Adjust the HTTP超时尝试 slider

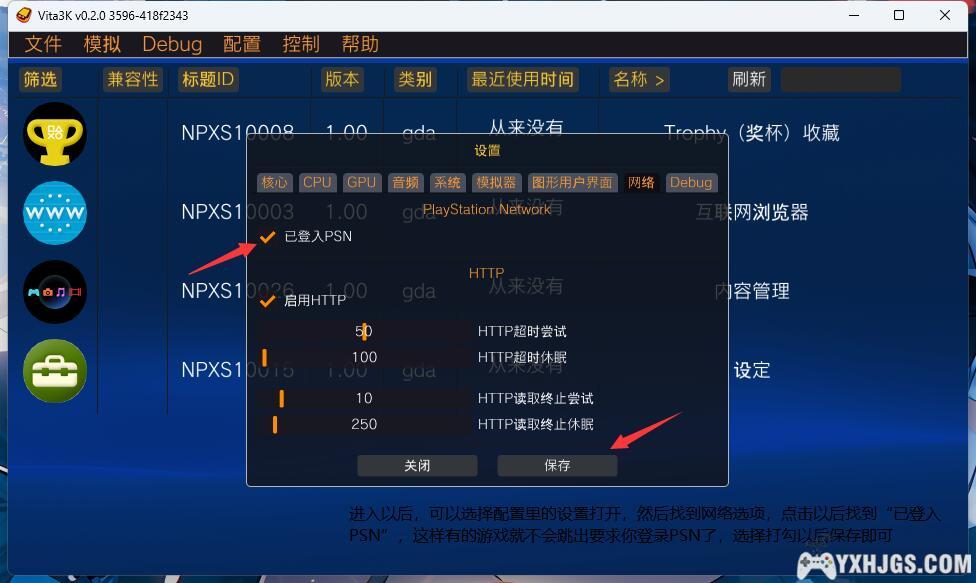tap(364, 331)
